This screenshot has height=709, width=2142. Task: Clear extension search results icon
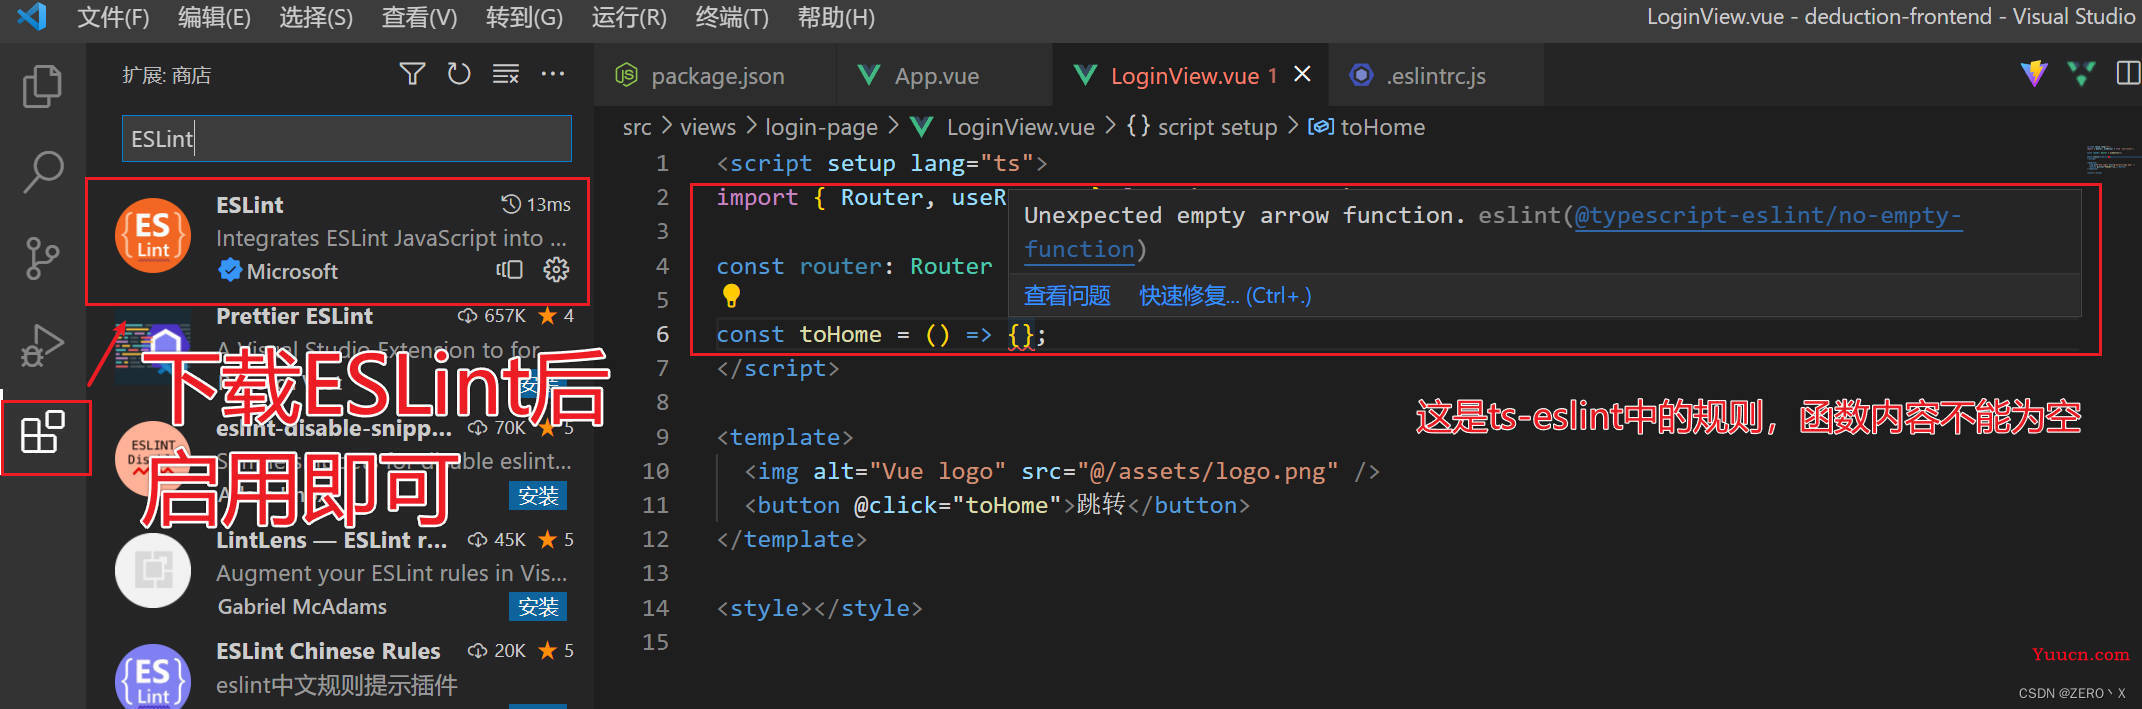506,74
